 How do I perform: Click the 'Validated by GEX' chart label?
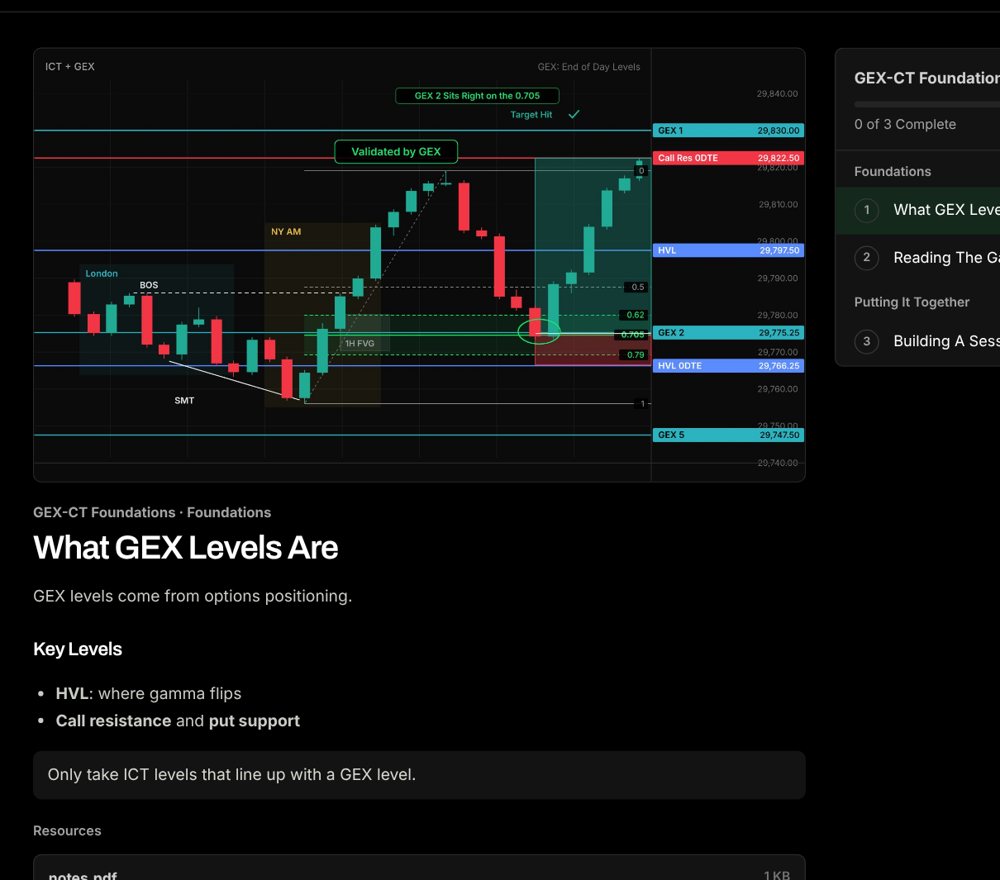tap(396, 152)
